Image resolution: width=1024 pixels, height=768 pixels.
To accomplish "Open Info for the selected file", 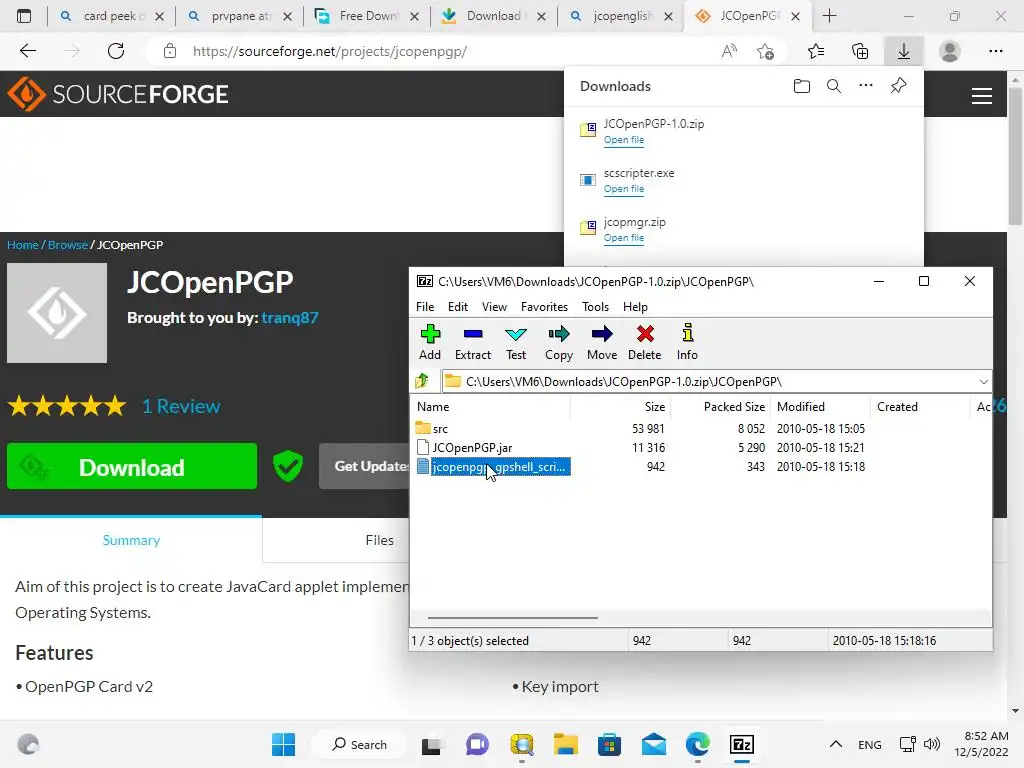I will pos(687,342).
